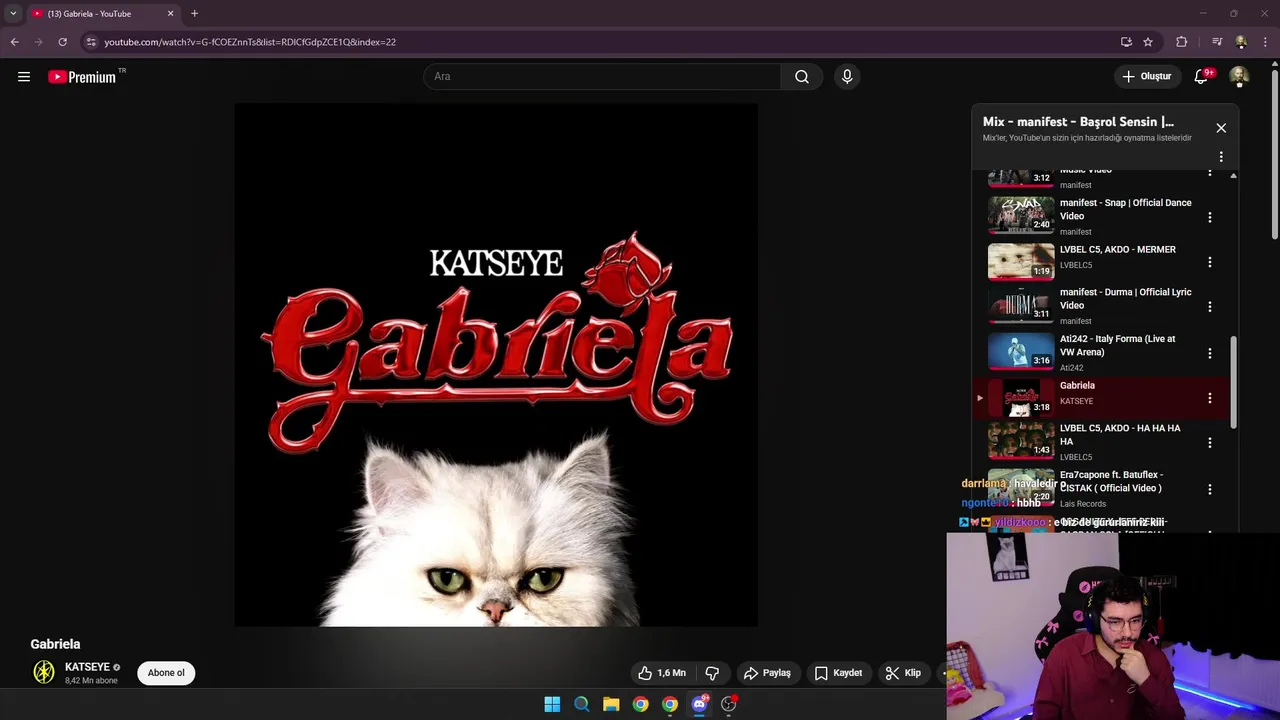The height and width of the screenshot is (720, 1280).
Task: Open options for manifest Snap video
Action: (1210, 217)
